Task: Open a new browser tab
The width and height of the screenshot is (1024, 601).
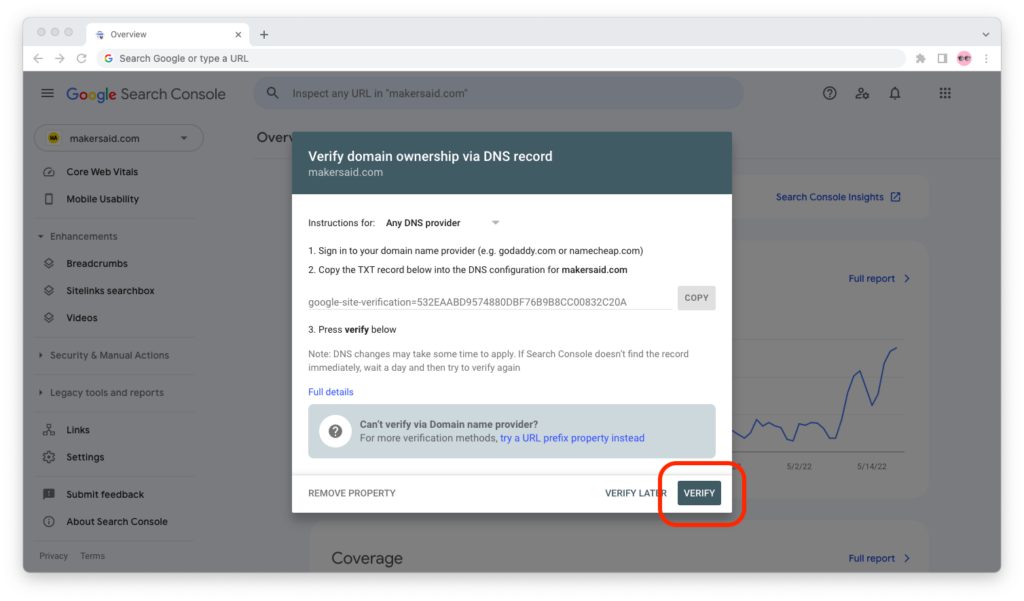Action: click(264, 34)
